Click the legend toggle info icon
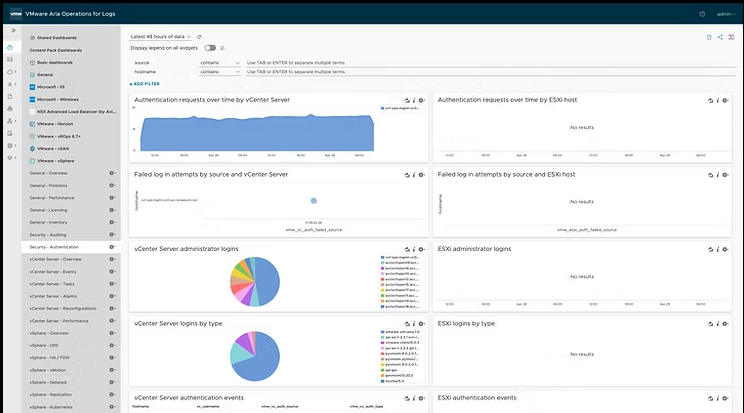The width and height of the screenshot is (744, 413). 222,48
